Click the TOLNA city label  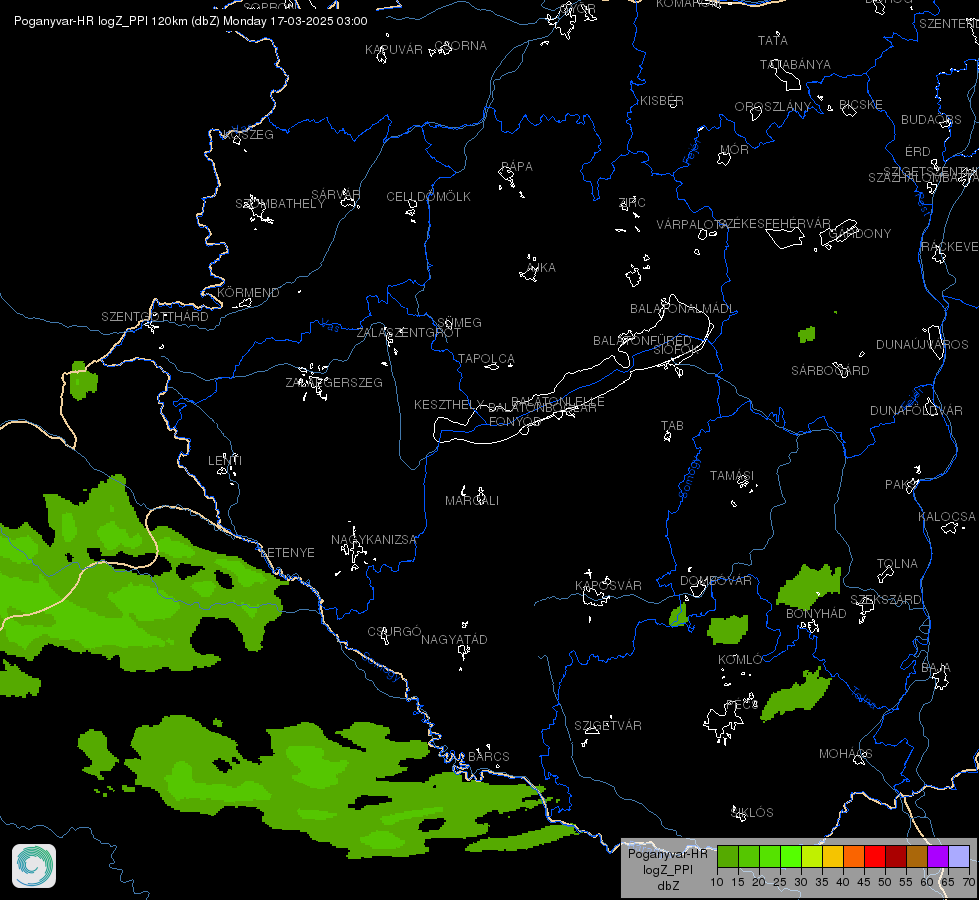(897, 563)
